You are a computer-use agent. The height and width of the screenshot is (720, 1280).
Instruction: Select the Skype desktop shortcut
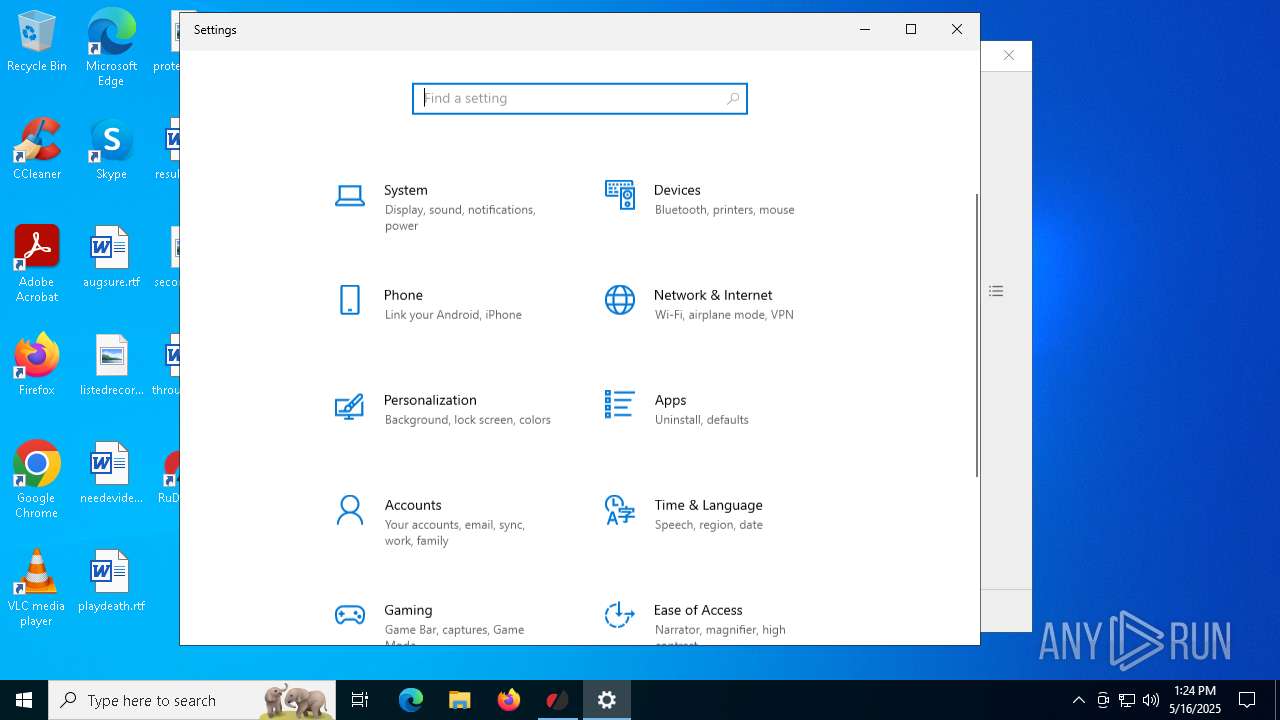[111, 149]
